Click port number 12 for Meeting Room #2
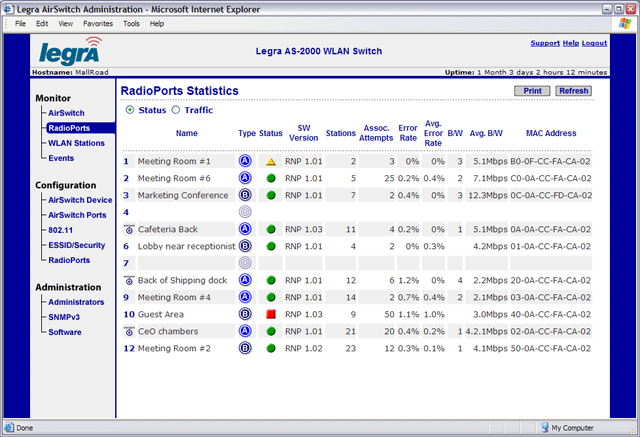This screenshot has height=437, width=640. pos(129,348)
